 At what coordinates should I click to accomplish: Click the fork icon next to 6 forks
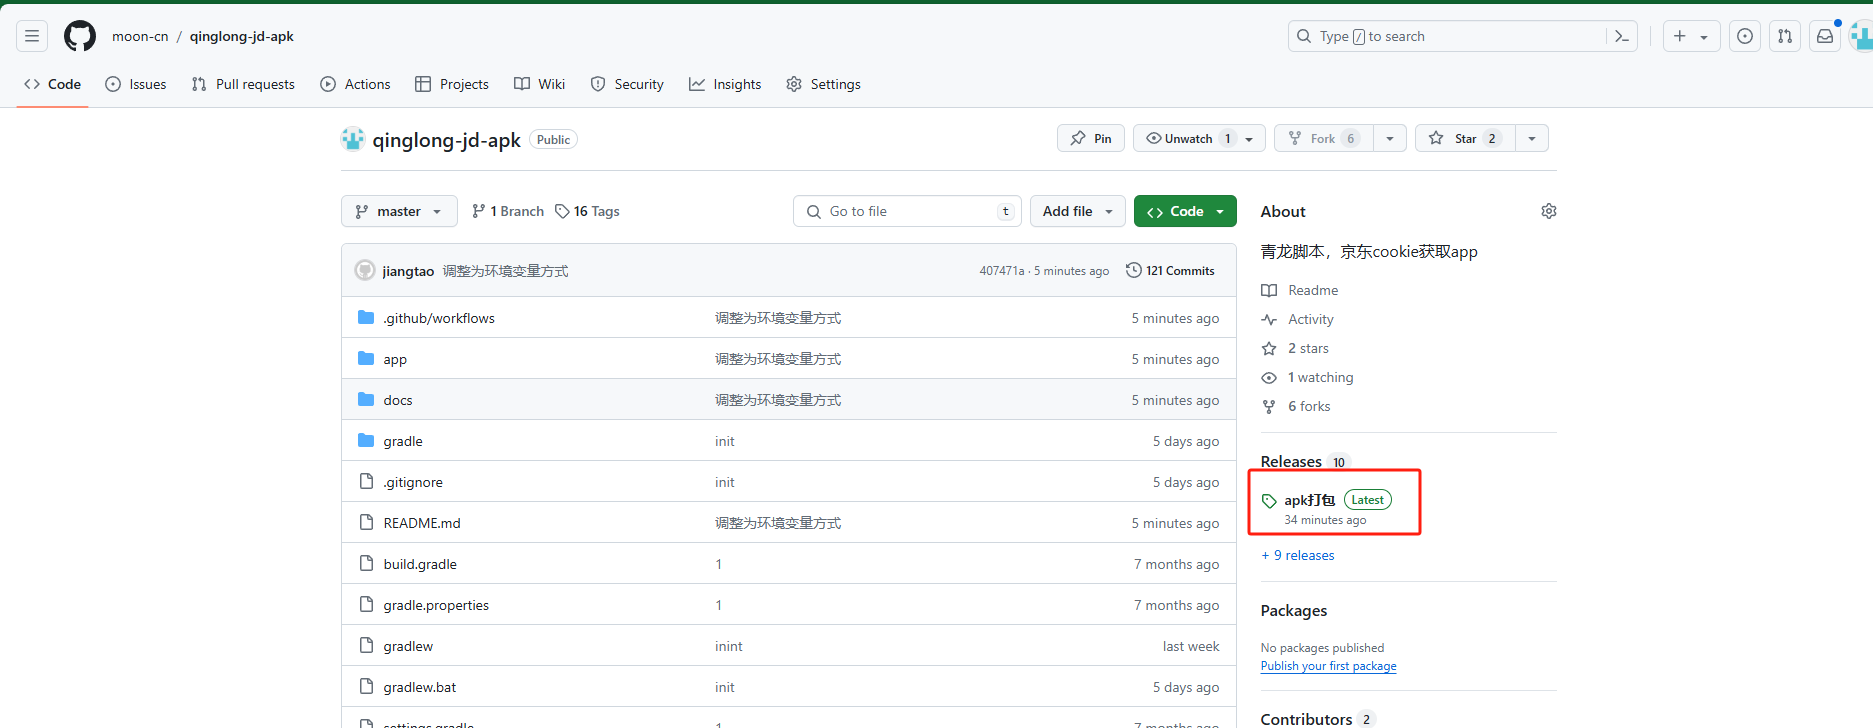1269,406
